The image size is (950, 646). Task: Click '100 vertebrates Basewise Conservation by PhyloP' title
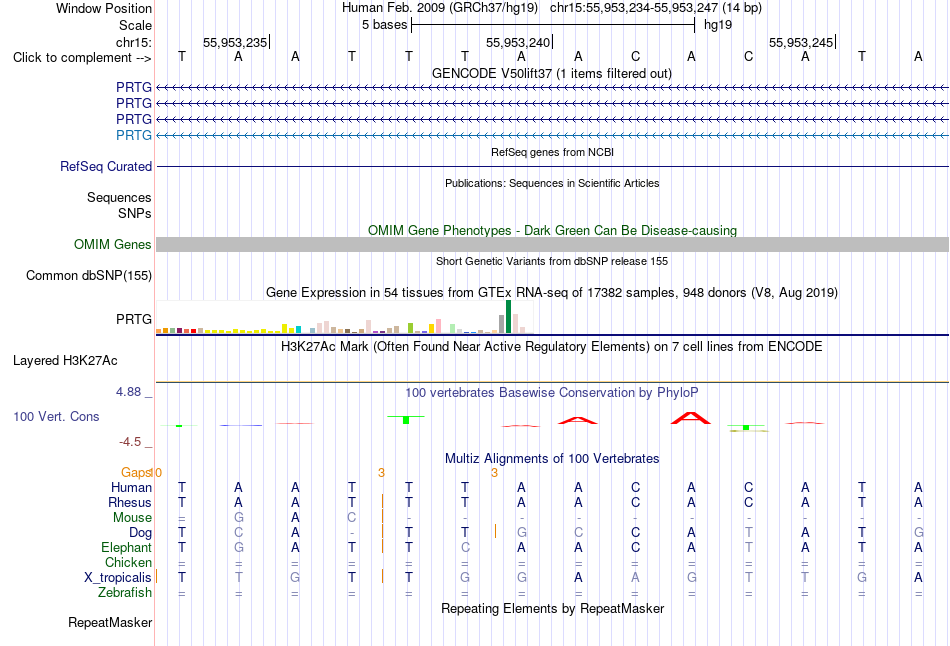point(552,393)
